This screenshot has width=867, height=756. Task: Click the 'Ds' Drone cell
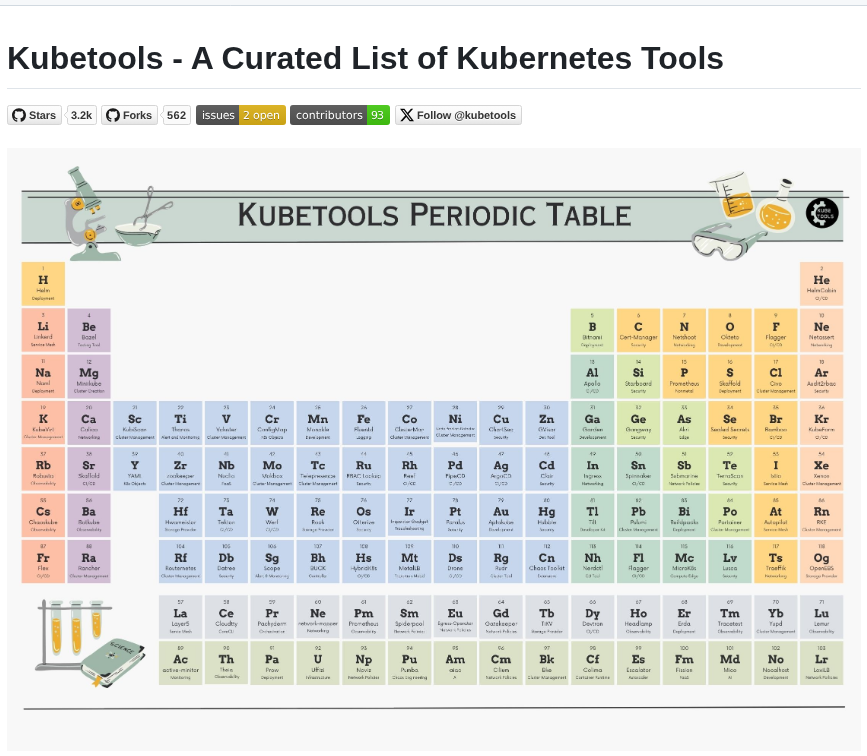point(455,561)
